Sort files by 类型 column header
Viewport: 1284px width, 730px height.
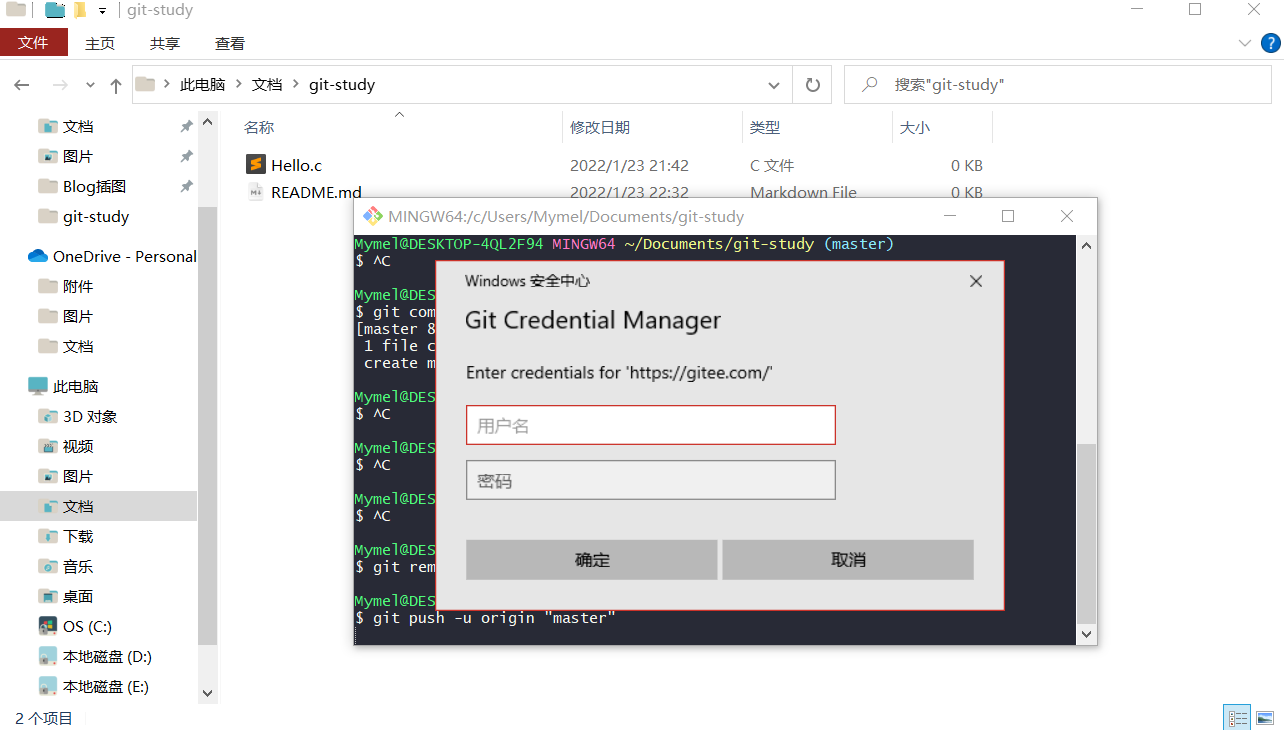pyautogui.click(x=765, y=127)
